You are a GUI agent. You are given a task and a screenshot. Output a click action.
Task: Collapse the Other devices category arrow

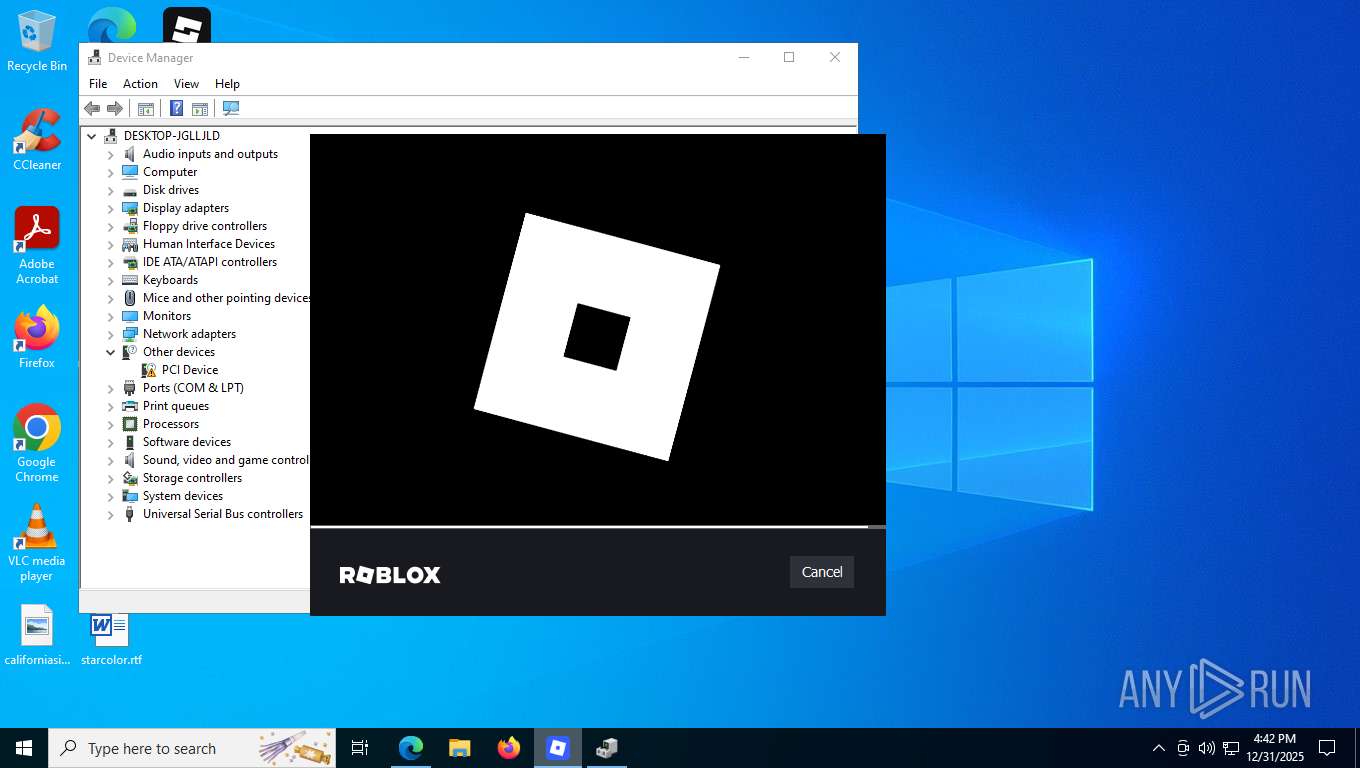tap(111, 352)
